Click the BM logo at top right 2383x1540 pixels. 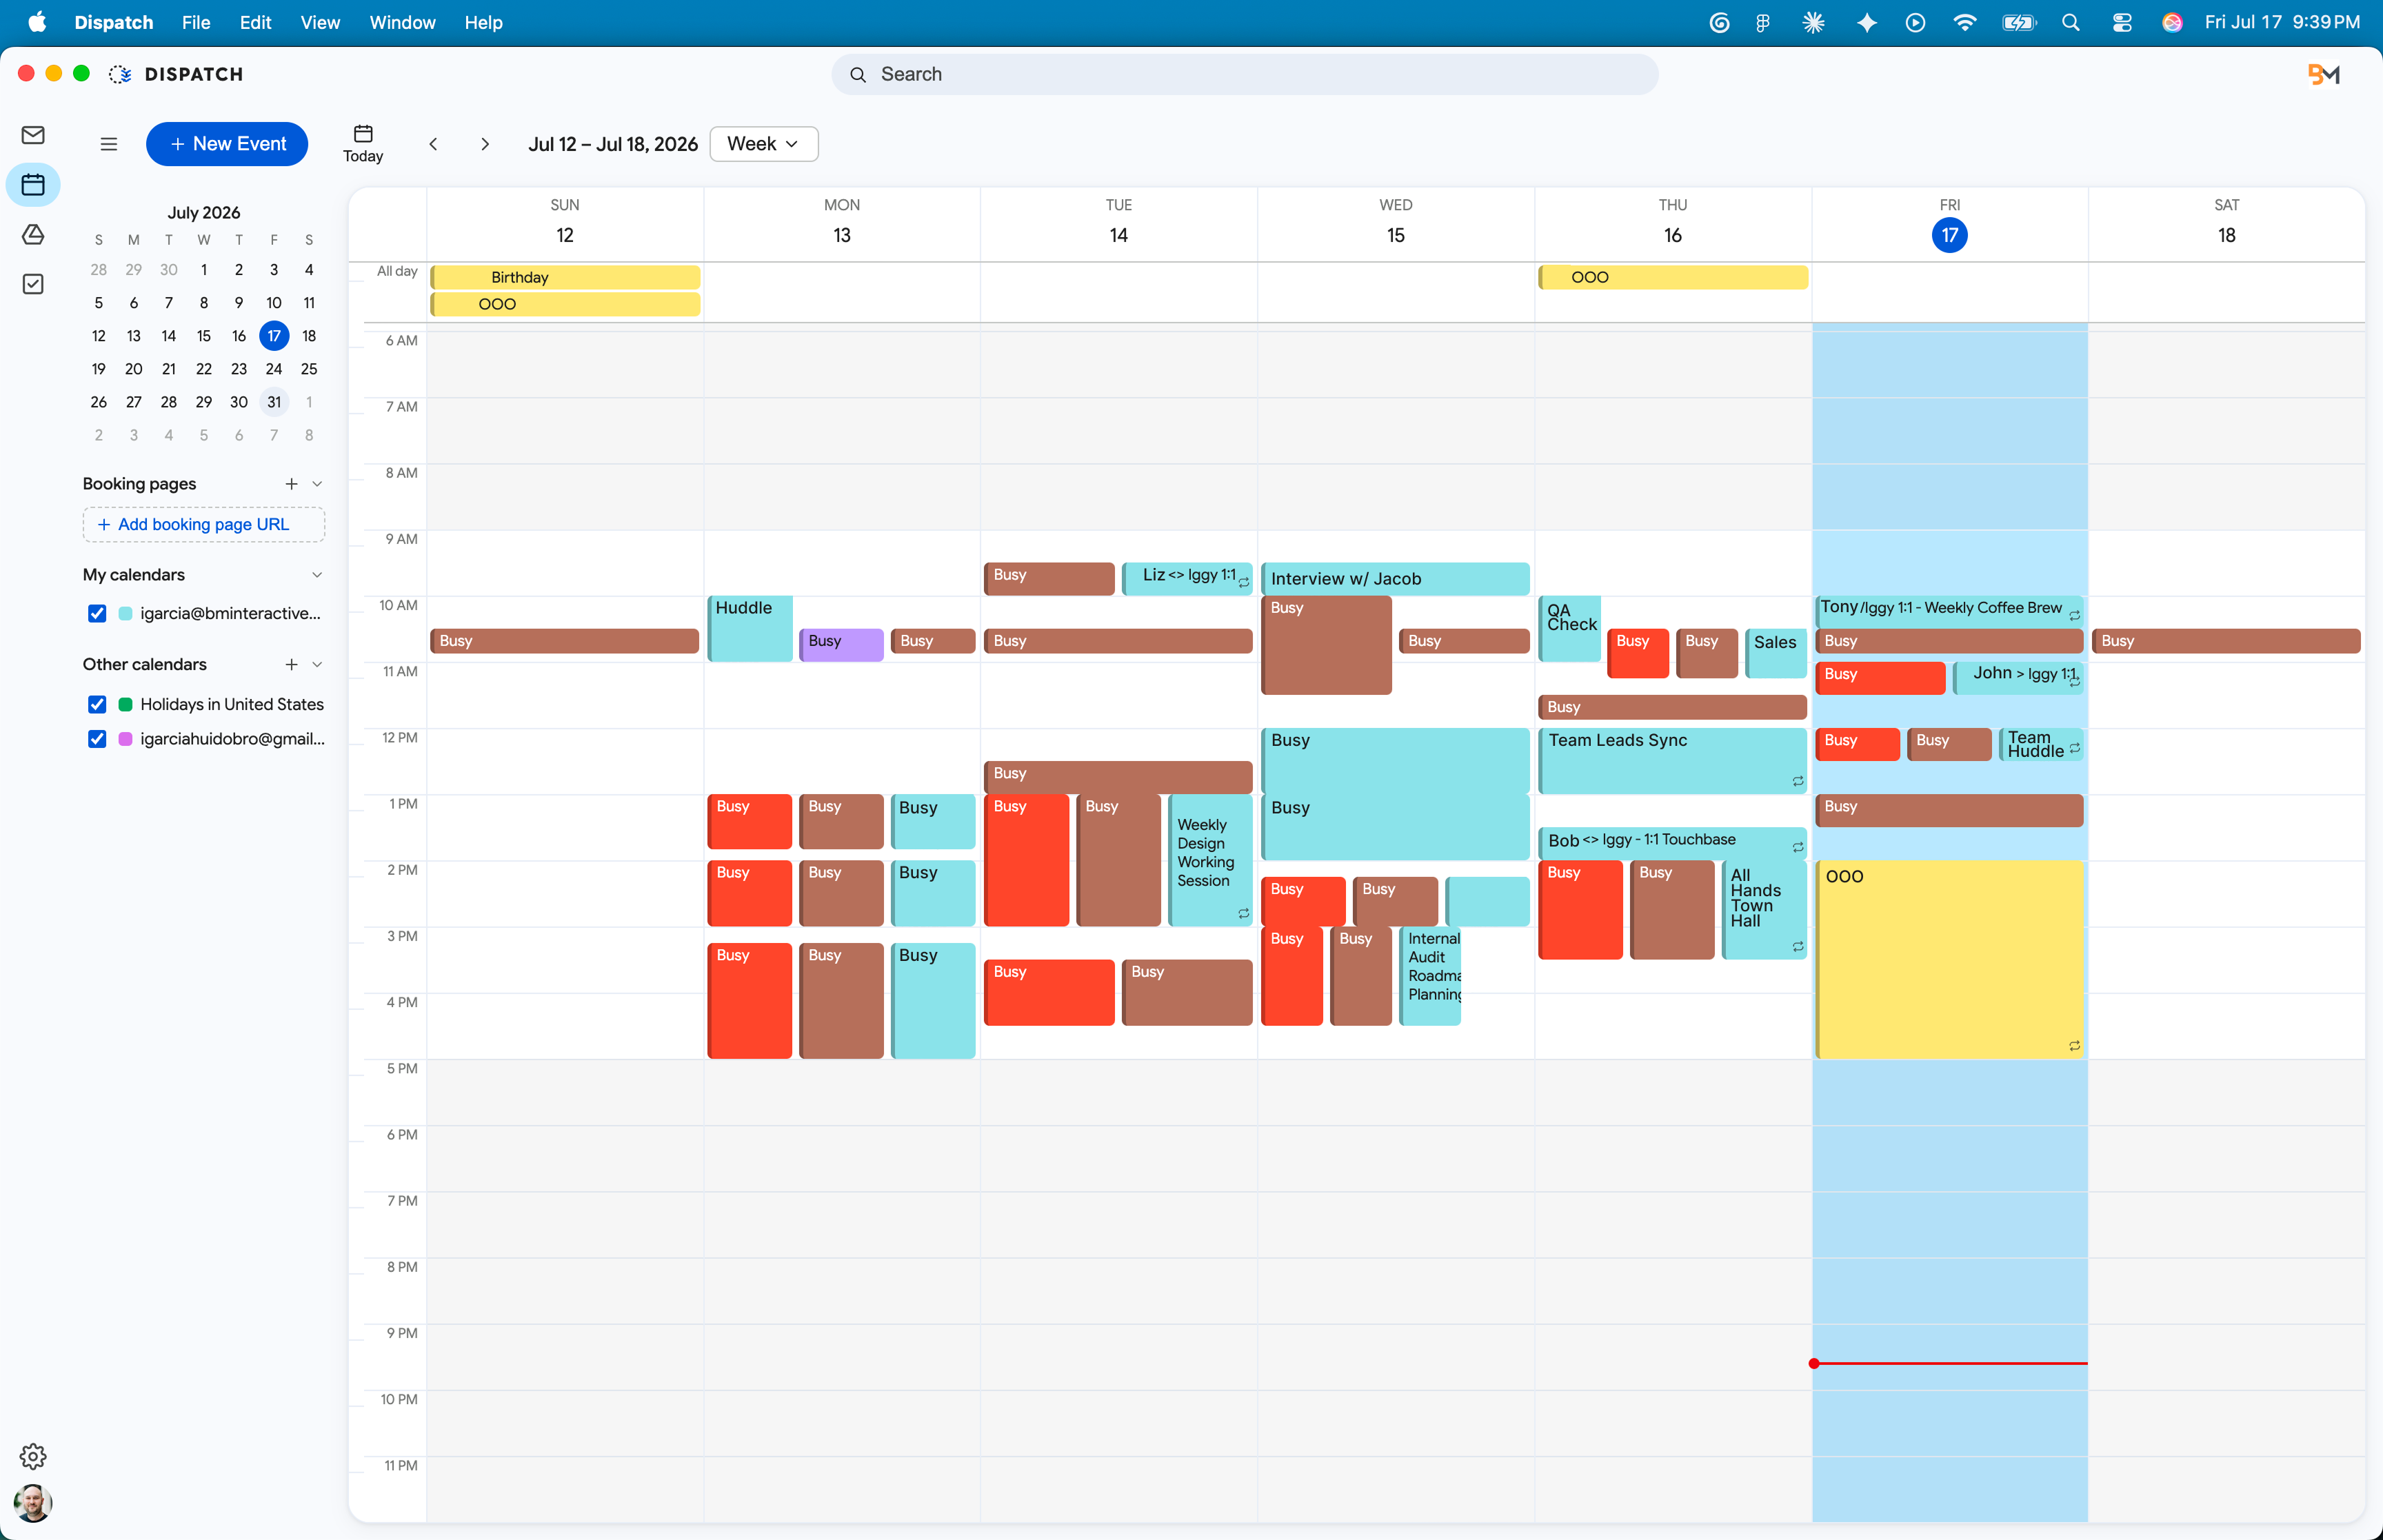click(2324, 74)
